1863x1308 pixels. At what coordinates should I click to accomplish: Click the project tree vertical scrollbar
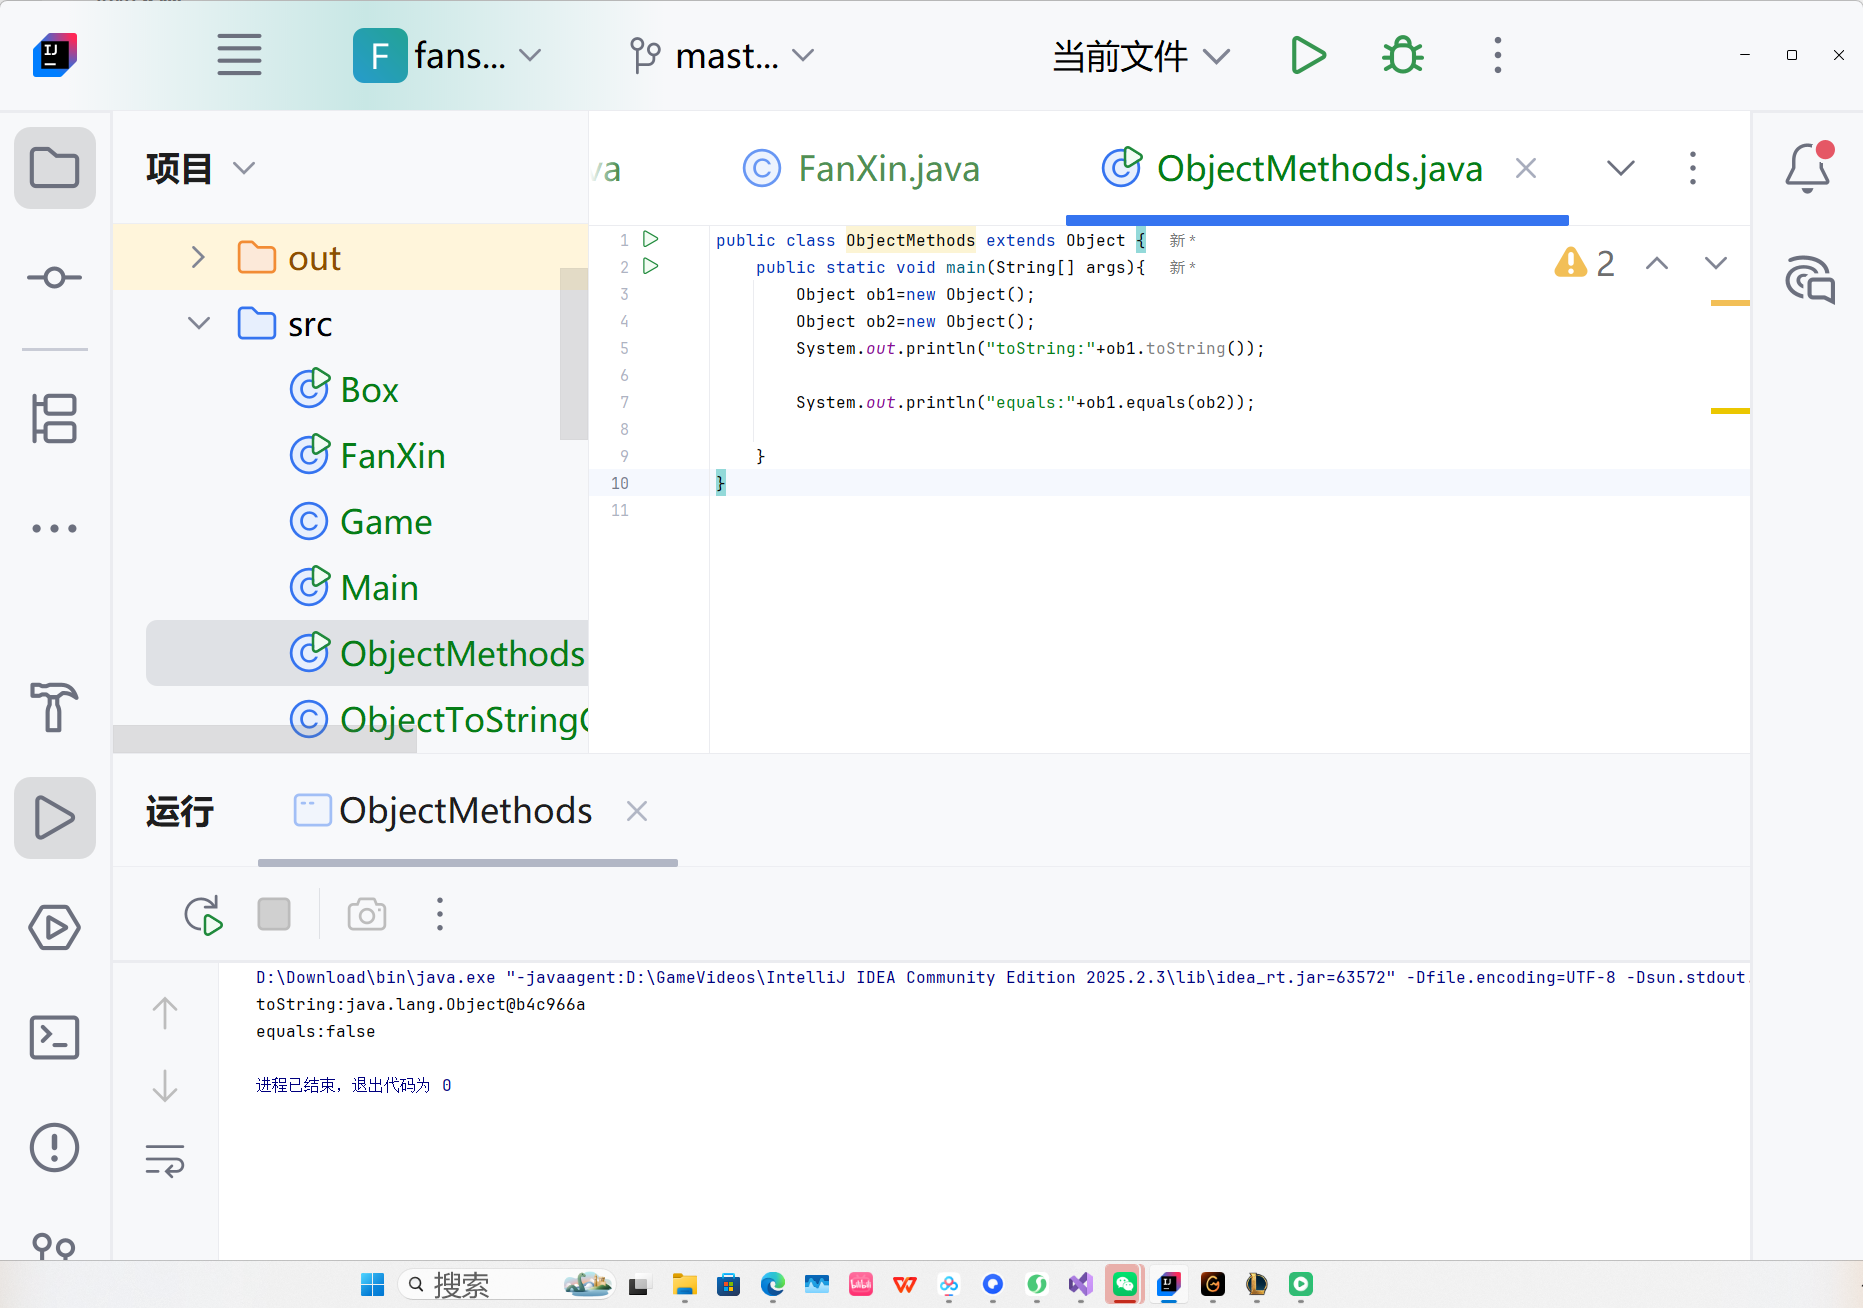(x=574, y=354)
